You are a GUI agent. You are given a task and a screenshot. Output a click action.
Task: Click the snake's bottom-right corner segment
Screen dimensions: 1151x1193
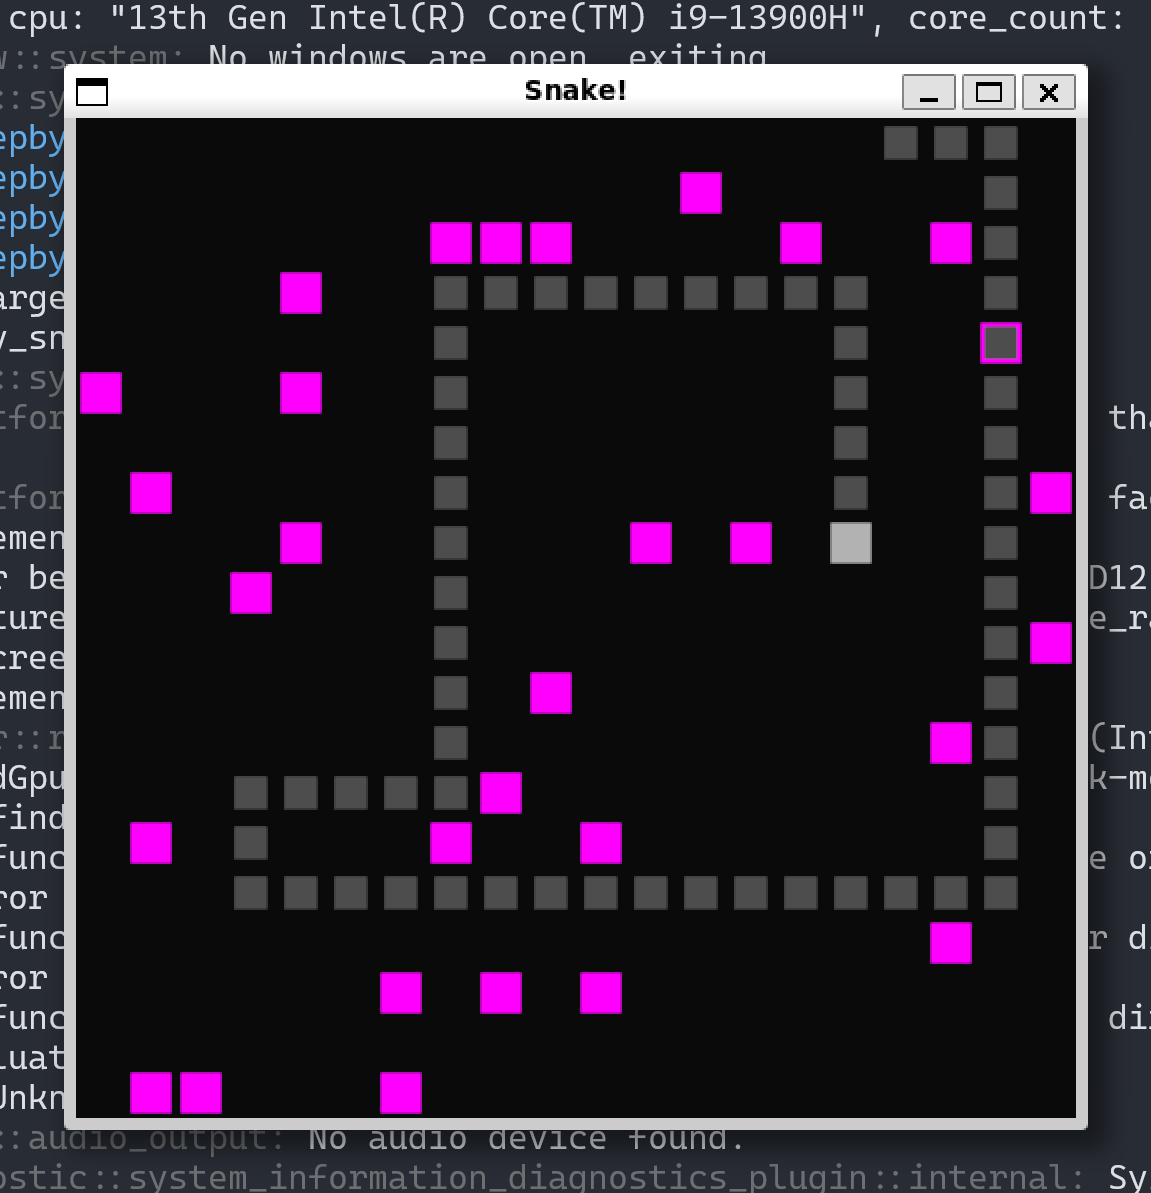tap(1001, 893)
